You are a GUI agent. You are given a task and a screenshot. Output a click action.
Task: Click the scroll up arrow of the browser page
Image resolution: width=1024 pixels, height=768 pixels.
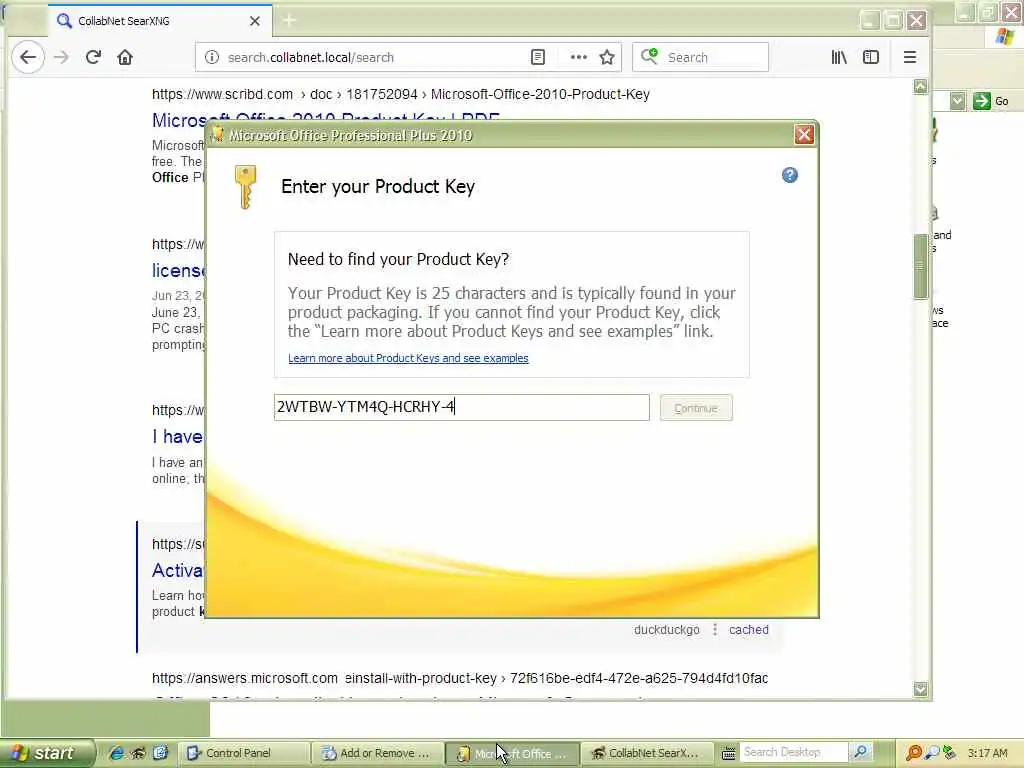tap(921, 87)
